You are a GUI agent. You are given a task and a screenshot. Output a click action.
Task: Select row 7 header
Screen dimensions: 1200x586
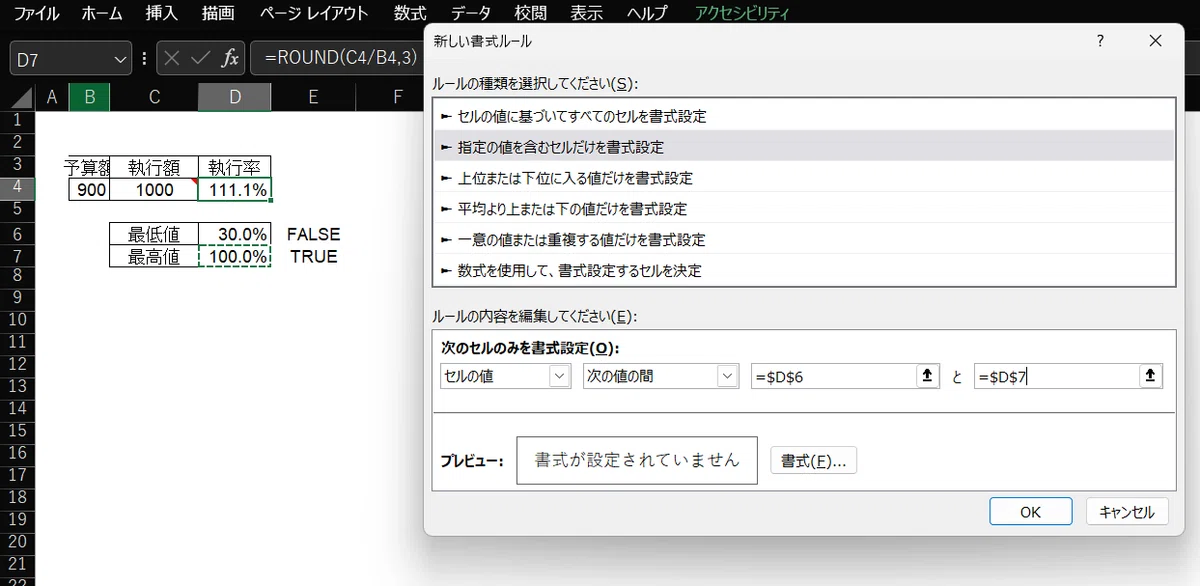click(x=17, y=256)
